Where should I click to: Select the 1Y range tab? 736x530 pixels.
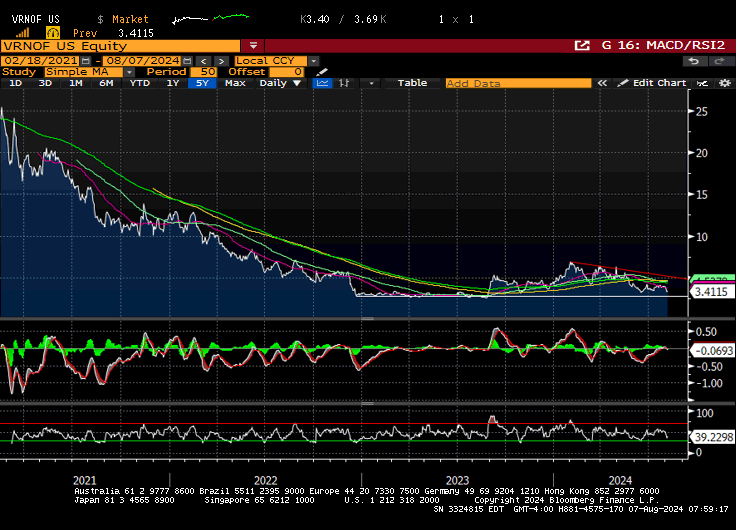coord(173,83)
